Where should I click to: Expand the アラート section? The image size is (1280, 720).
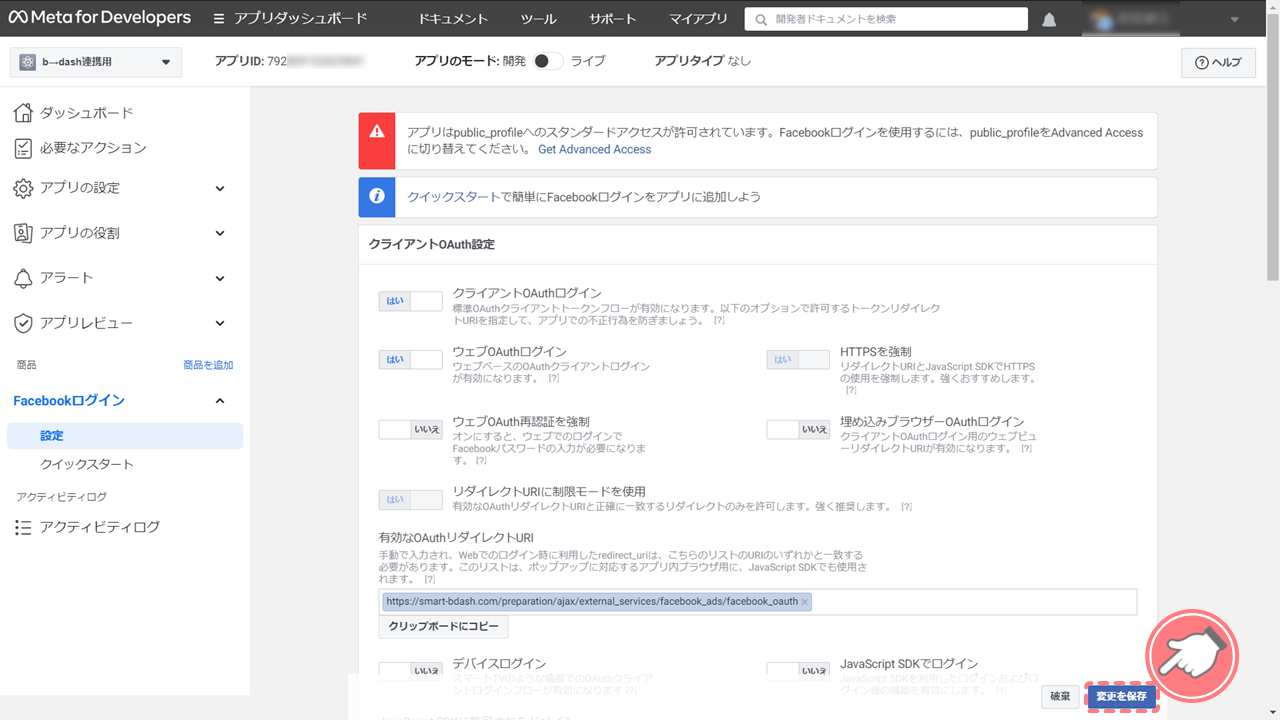coord(220,278)
